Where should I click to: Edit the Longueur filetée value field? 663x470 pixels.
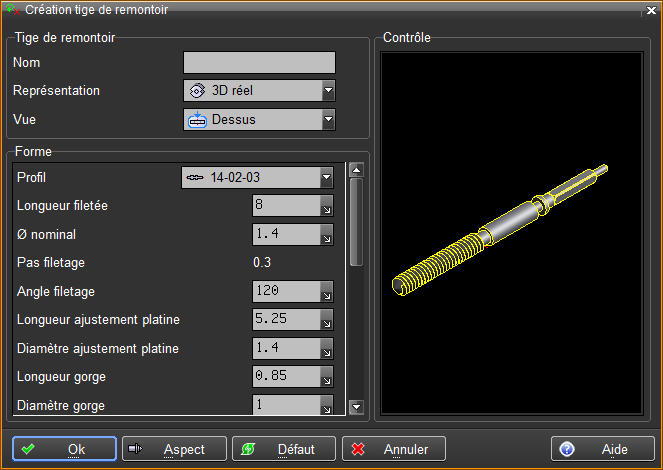click(x=287, y=205)
